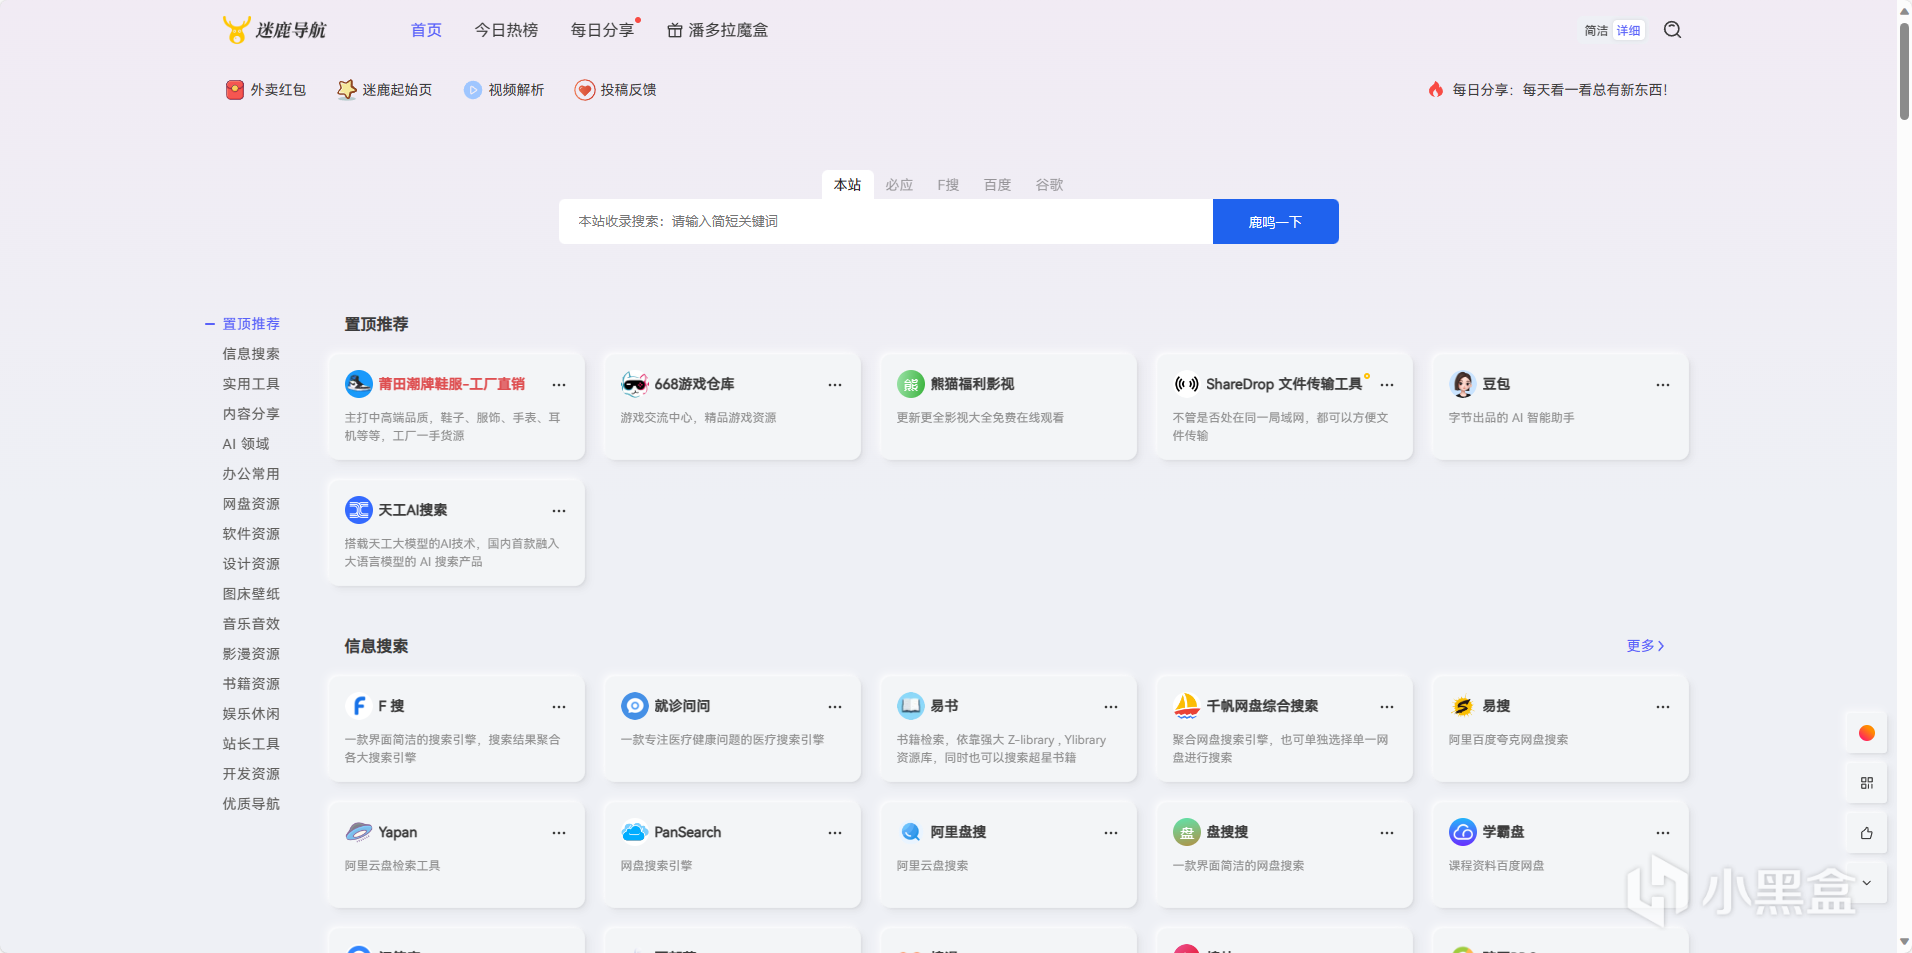This screenshot has height=953, width=1912.
Task: Open more options for PanSearch card
Action: pyautogui.click(x=835, y=833)
